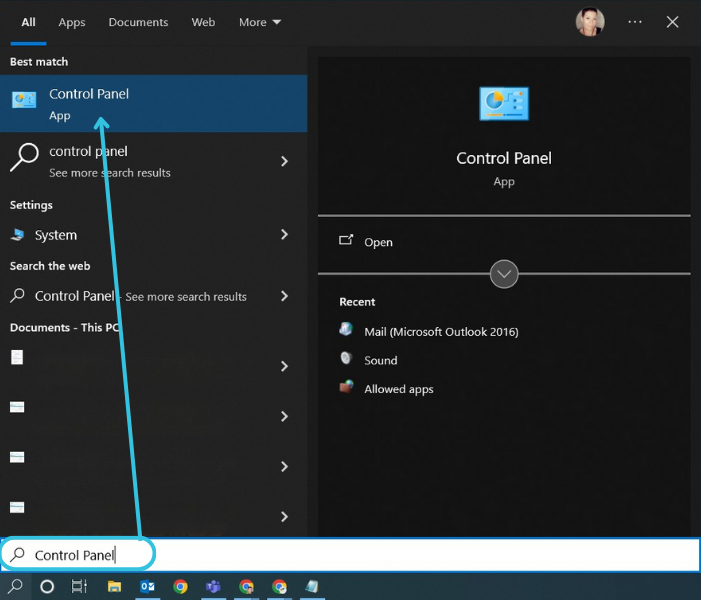The height and width of the screenshot is (600, 701).
Task: Open Microsoft Teams from the taskbar
Action: pyautogui.click(x=213, y=587)
